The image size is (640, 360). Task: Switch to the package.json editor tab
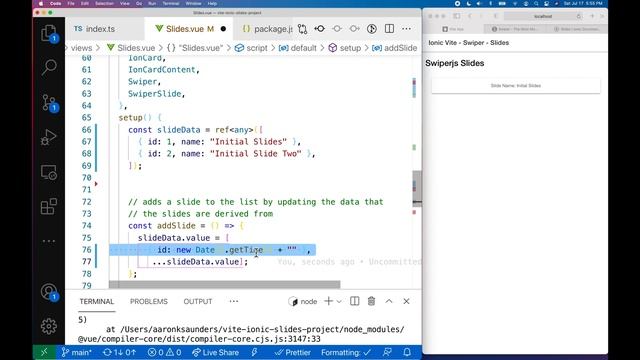pos(267,29)
